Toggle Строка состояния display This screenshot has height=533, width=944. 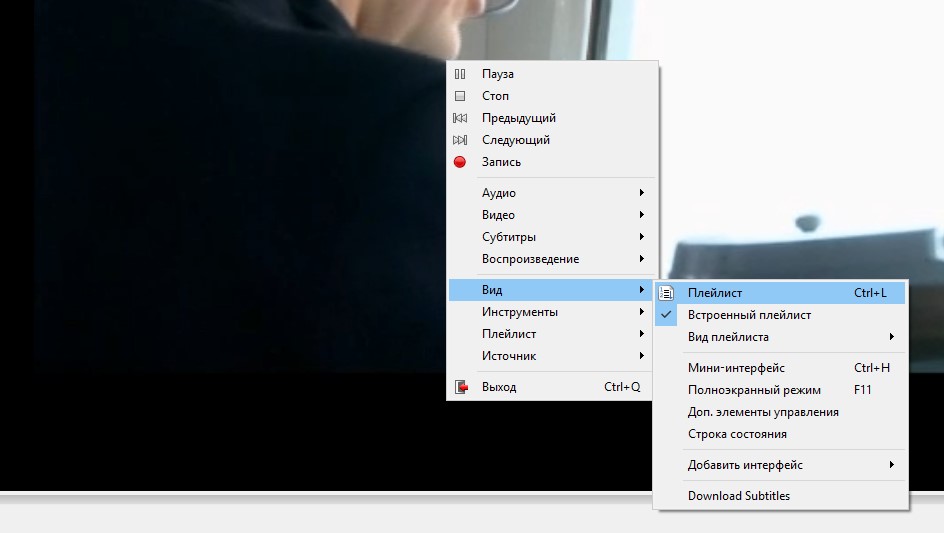coord(737,434)
